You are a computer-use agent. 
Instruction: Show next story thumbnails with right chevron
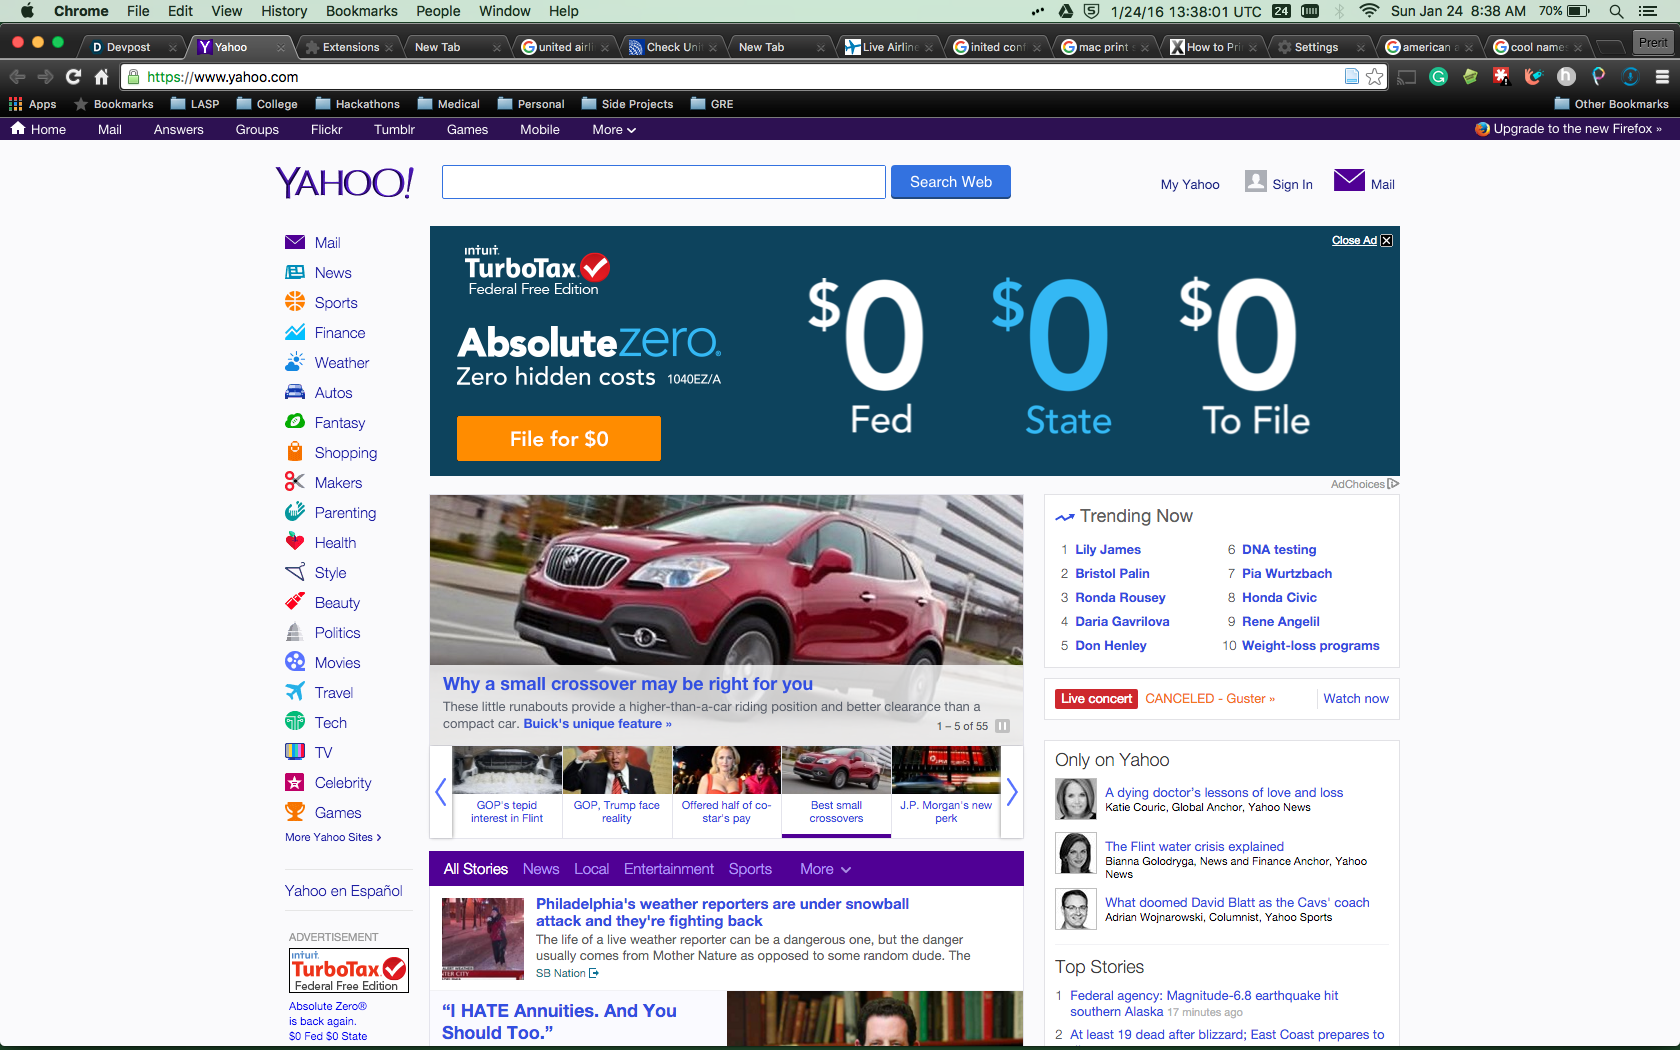1012,792
